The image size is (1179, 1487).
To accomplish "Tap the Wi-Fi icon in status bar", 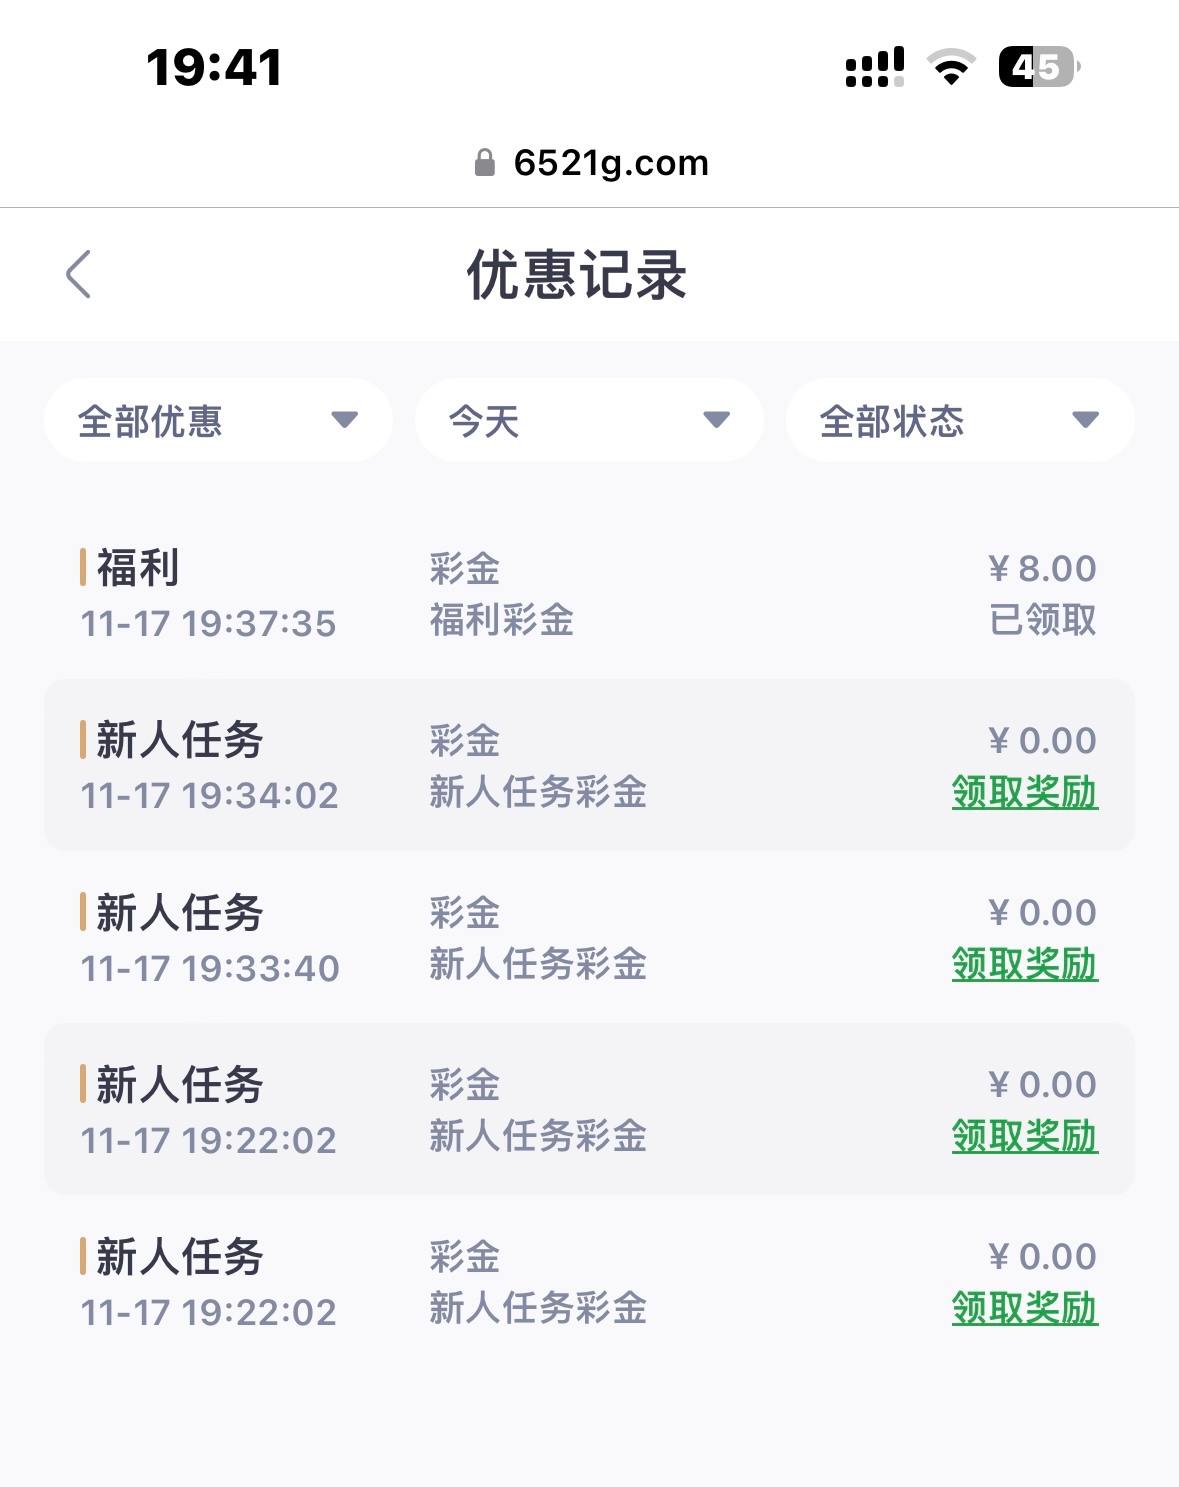I will click(951, 67).
